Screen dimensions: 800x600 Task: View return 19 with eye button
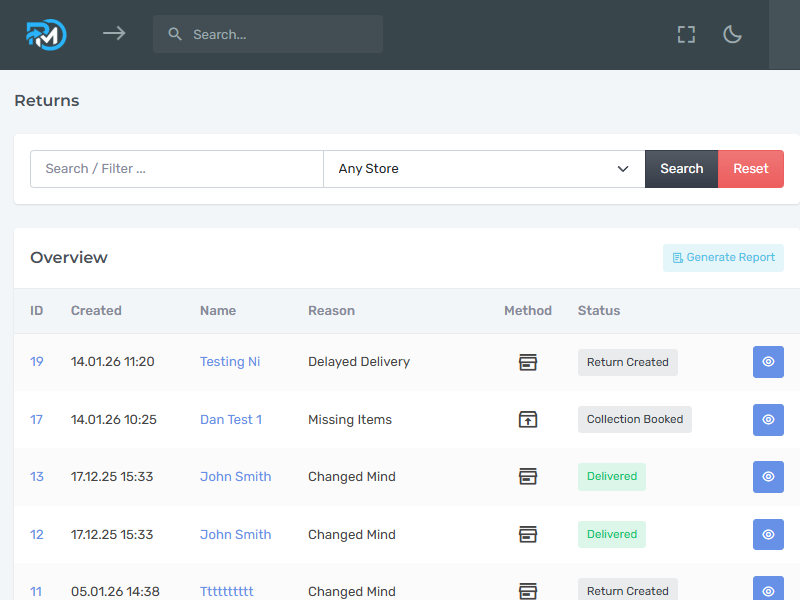[x=768, y=362]
